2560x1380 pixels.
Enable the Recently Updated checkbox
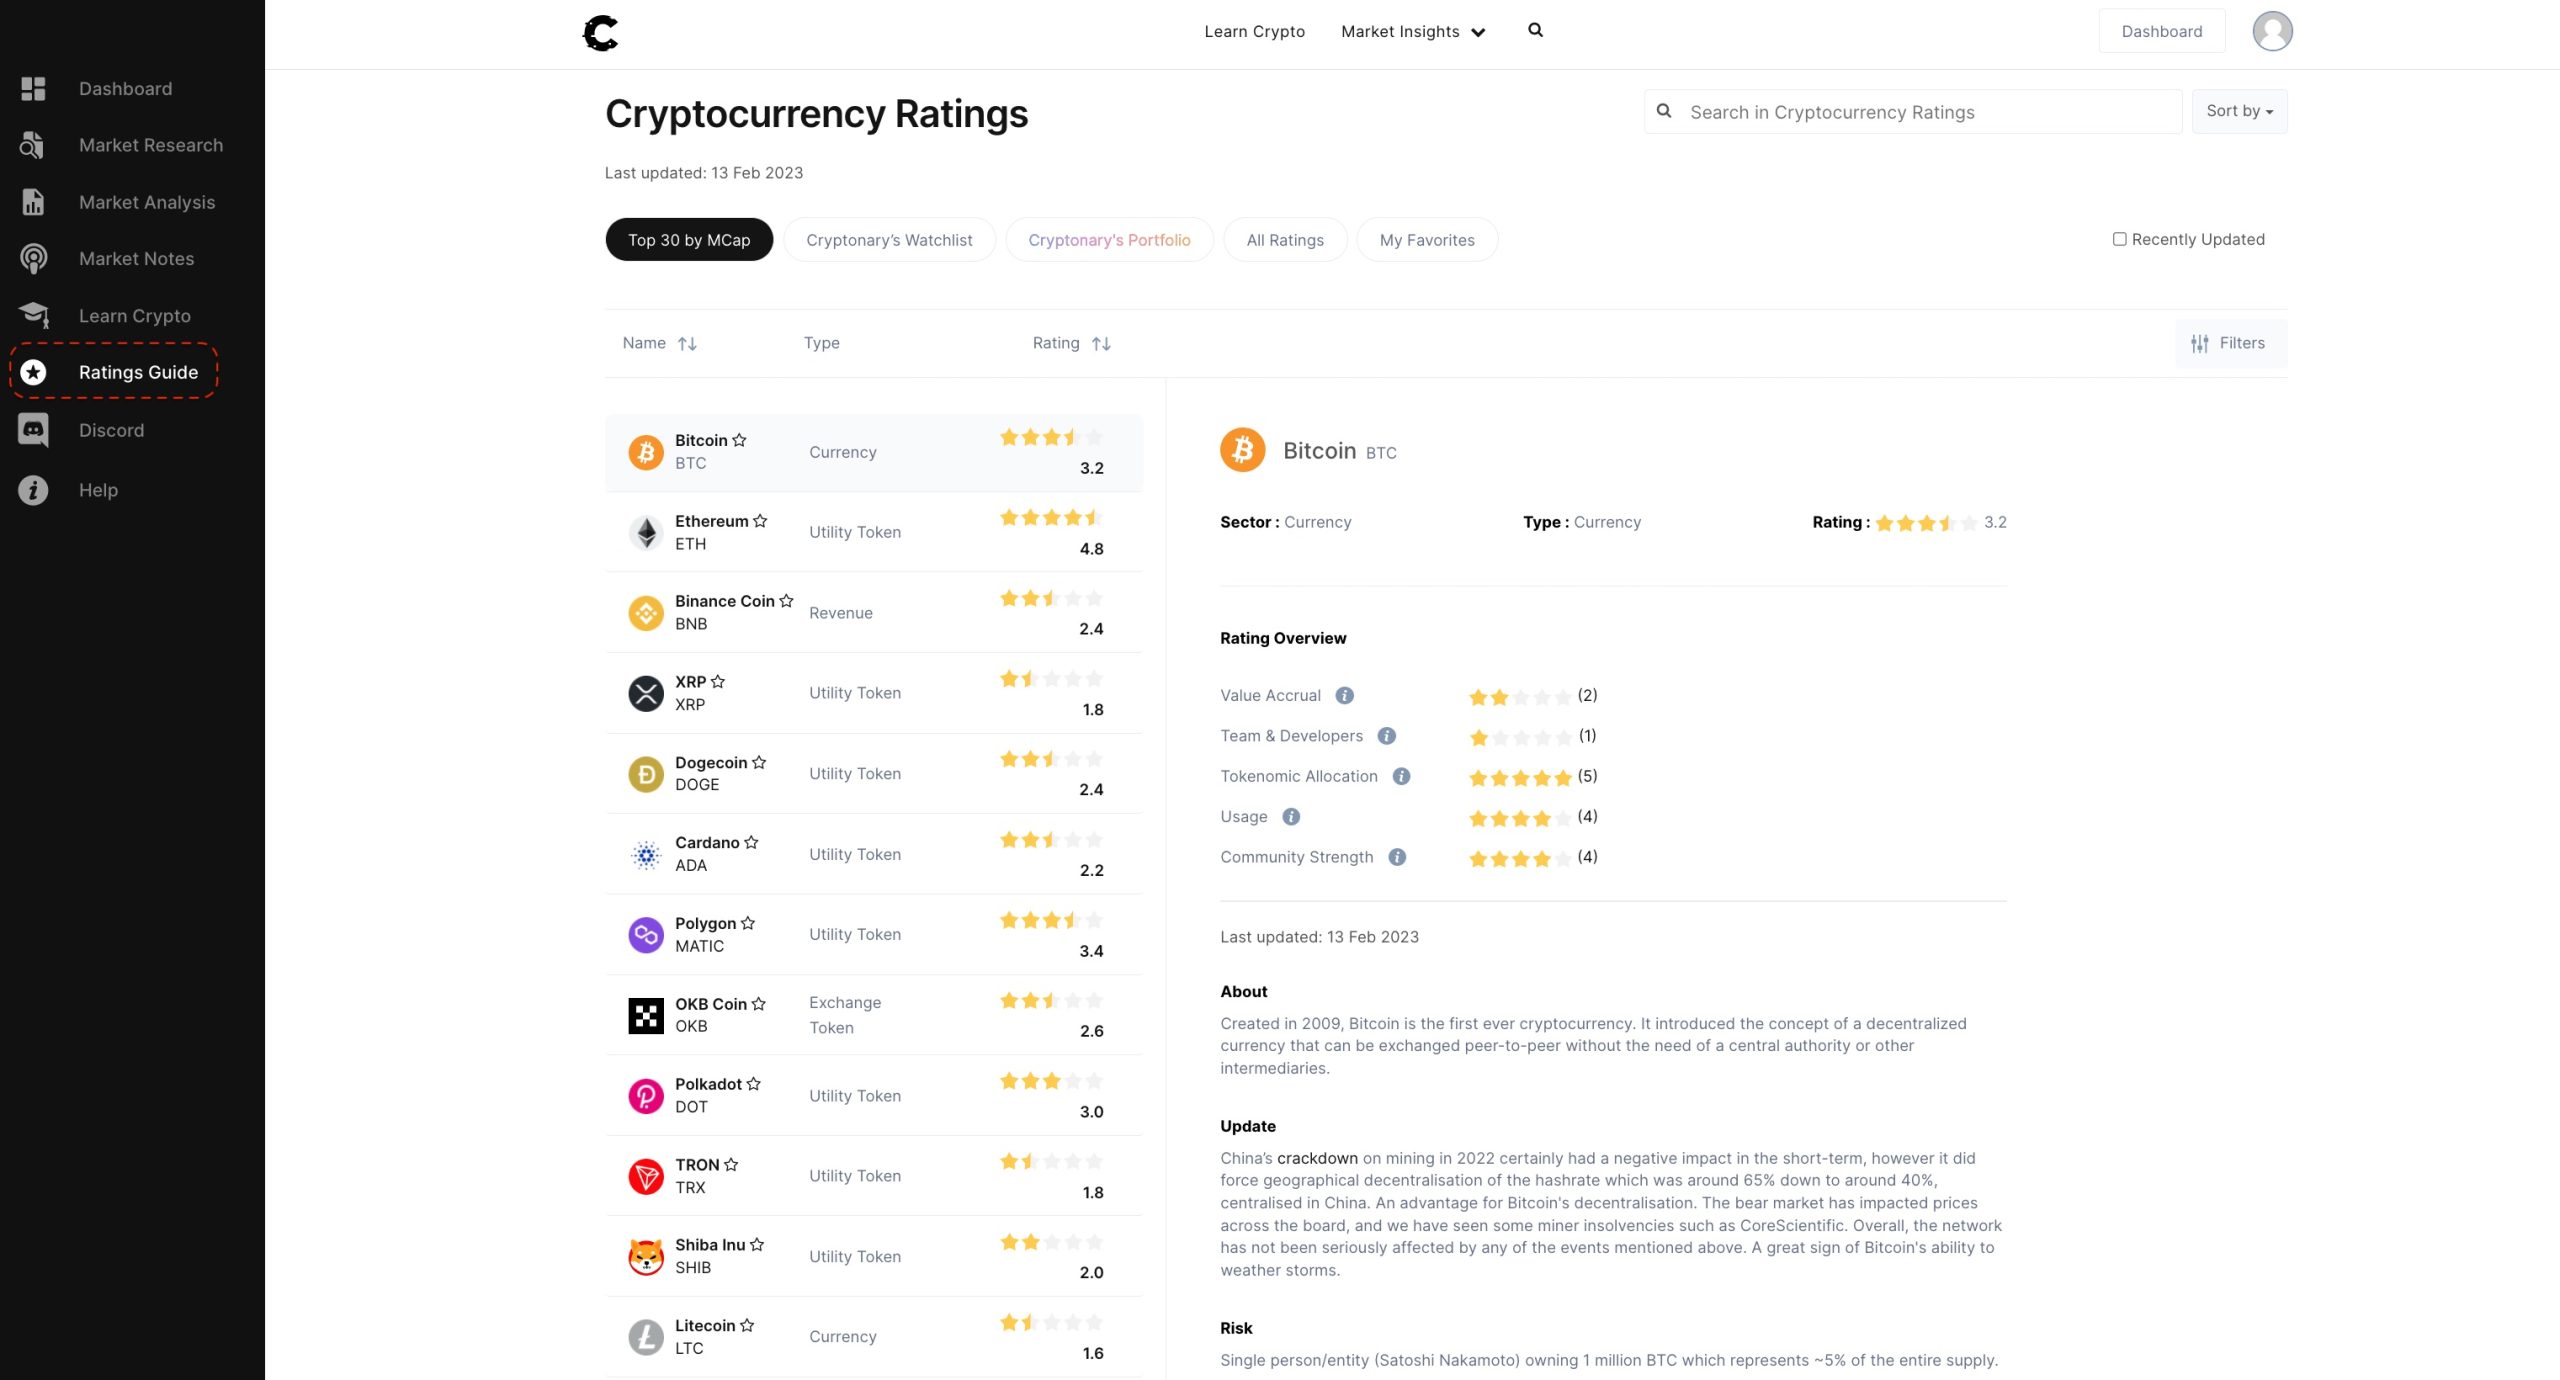click(x=2119, y=239)
